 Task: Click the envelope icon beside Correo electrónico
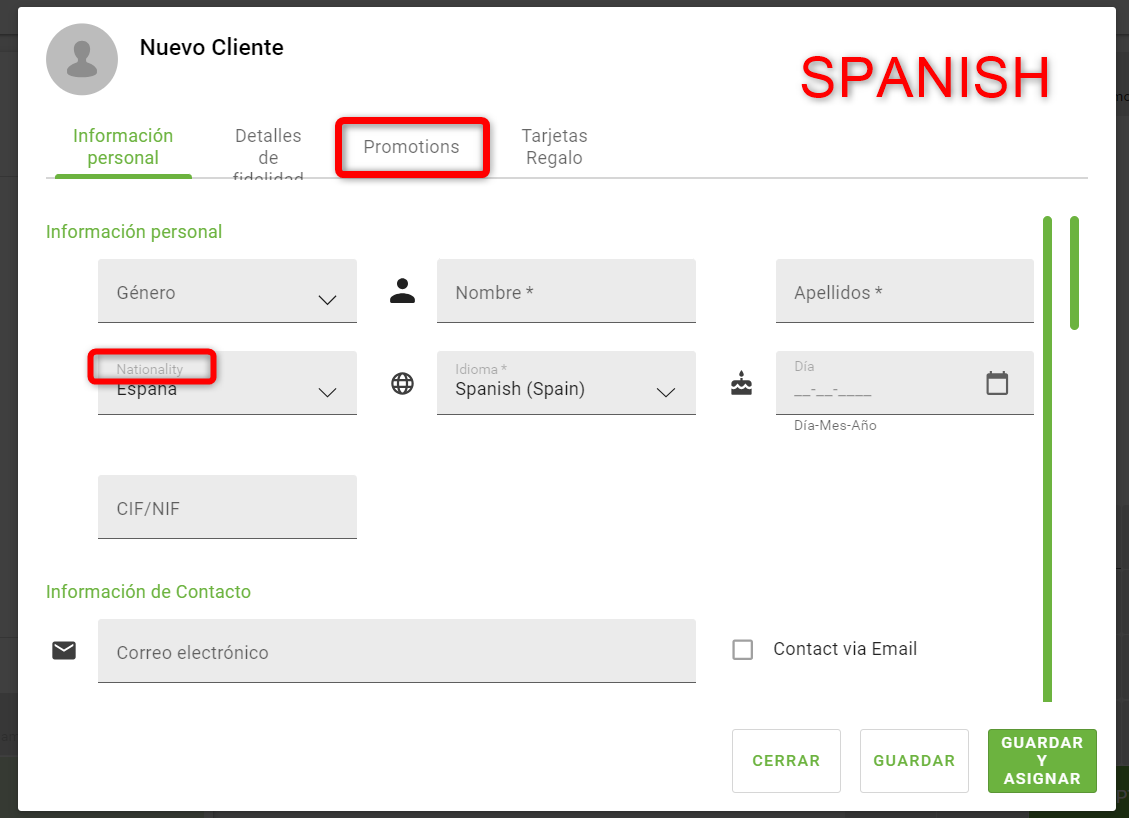(x=64, y=651)
